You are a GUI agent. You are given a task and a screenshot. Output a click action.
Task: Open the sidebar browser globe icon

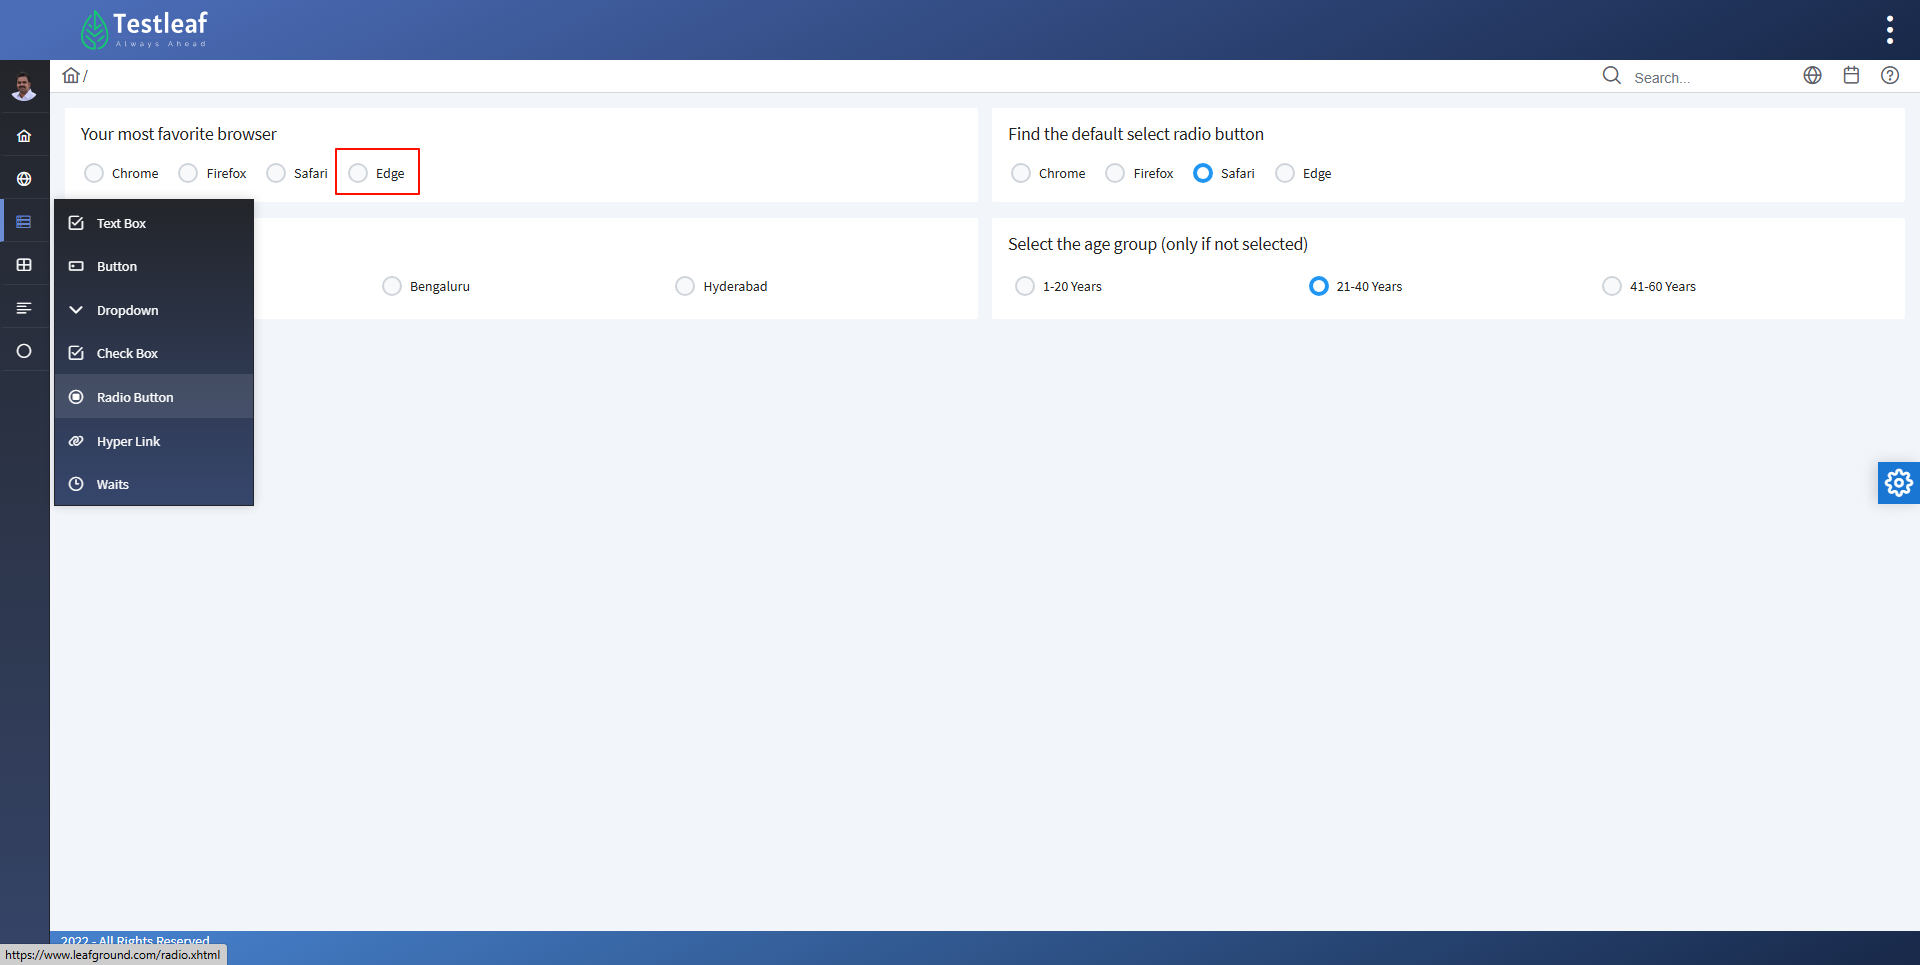click(x=24, y=179)
